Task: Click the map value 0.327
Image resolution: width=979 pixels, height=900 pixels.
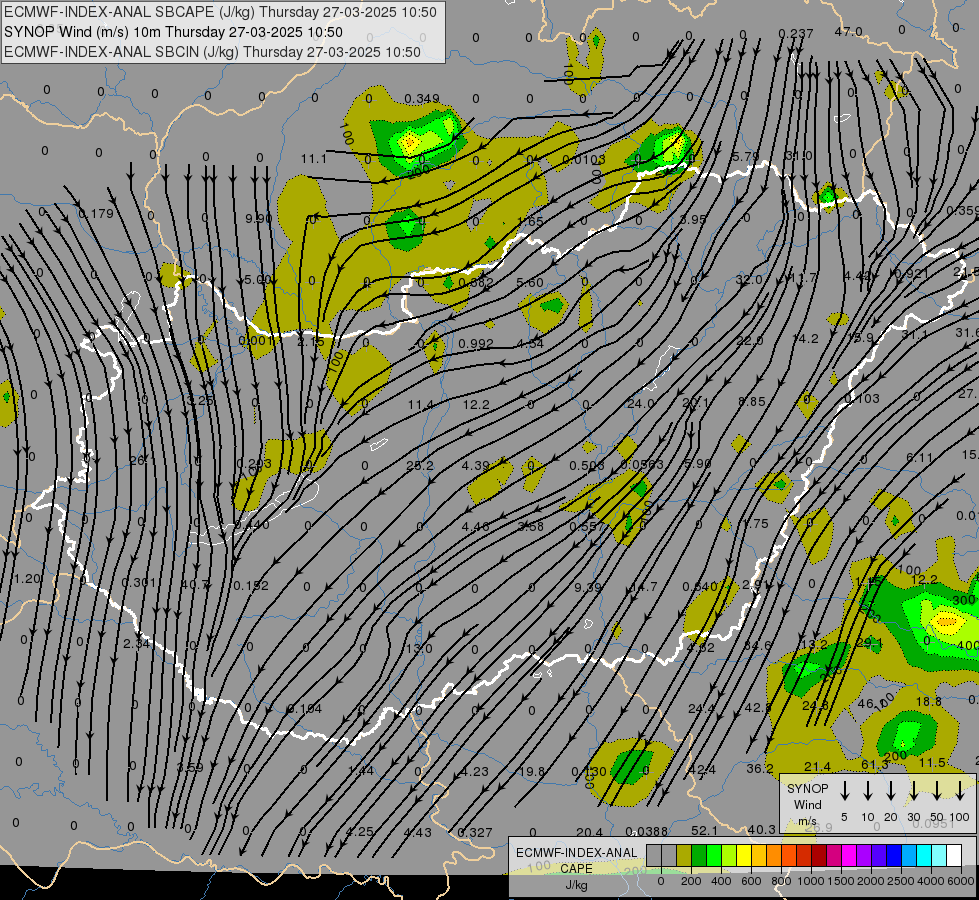Action: tap(475, 832)
